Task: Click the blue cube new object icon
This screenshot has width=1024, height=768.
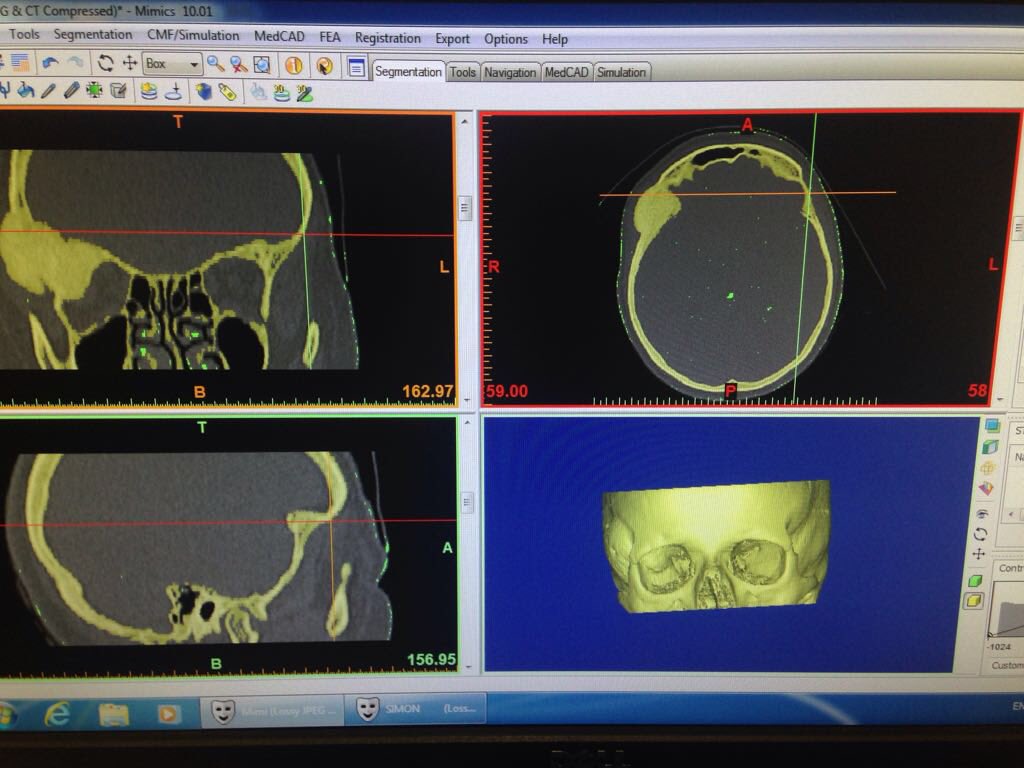Action: [204, 92]
